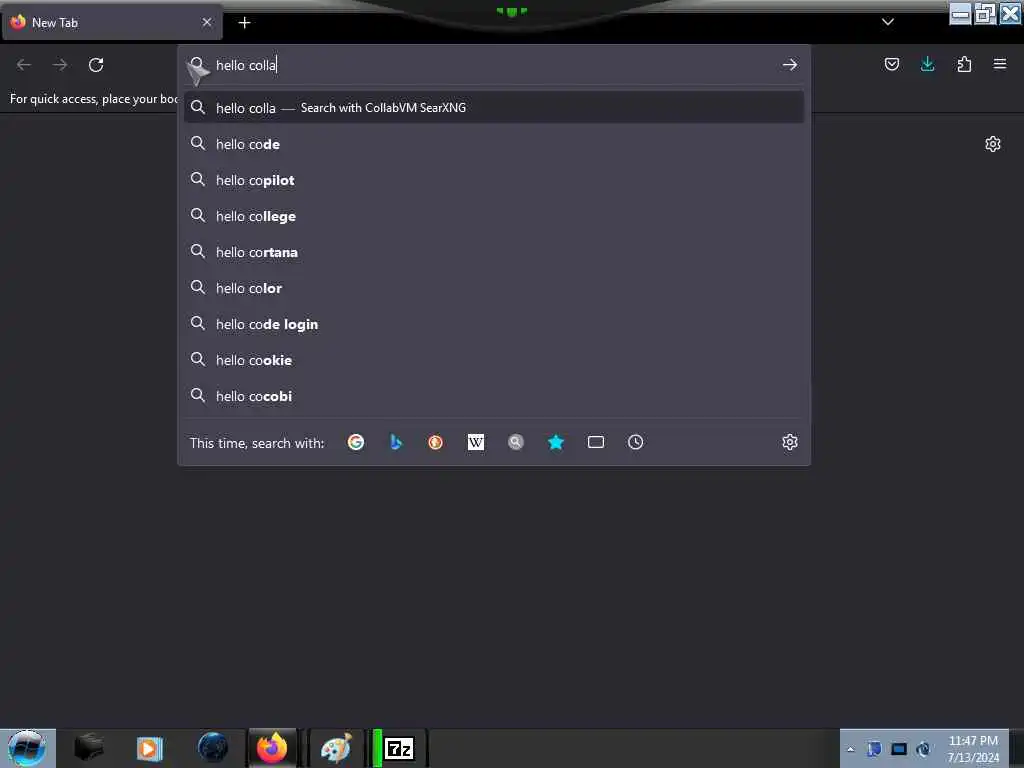Search with the Wikipedia engine icon
The width and height of the screenshot is (1024, 768).
click(476, 442)
